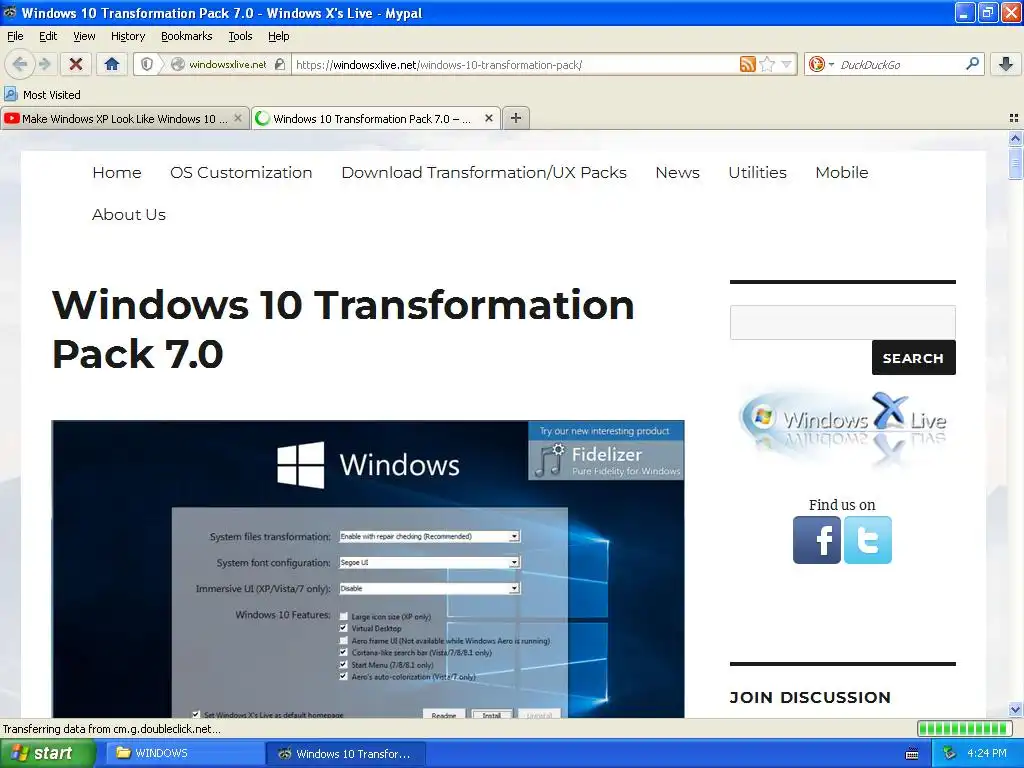This screenshot has height=768, width=1024.
Task: Click the keyboard icon in taskbar
Action: 912,754
